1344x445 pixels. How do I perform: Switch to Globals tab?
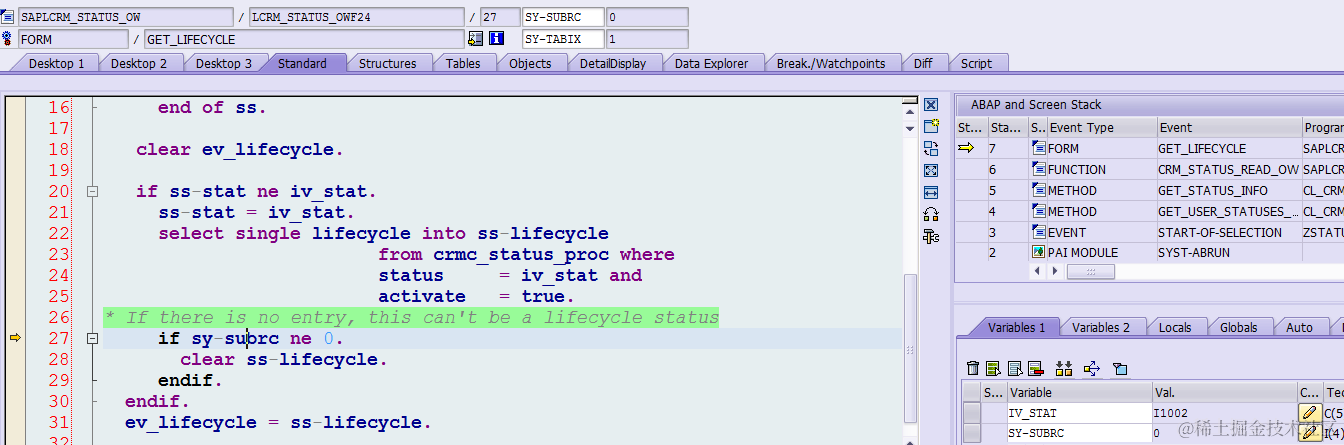(x=1239, y=327)
